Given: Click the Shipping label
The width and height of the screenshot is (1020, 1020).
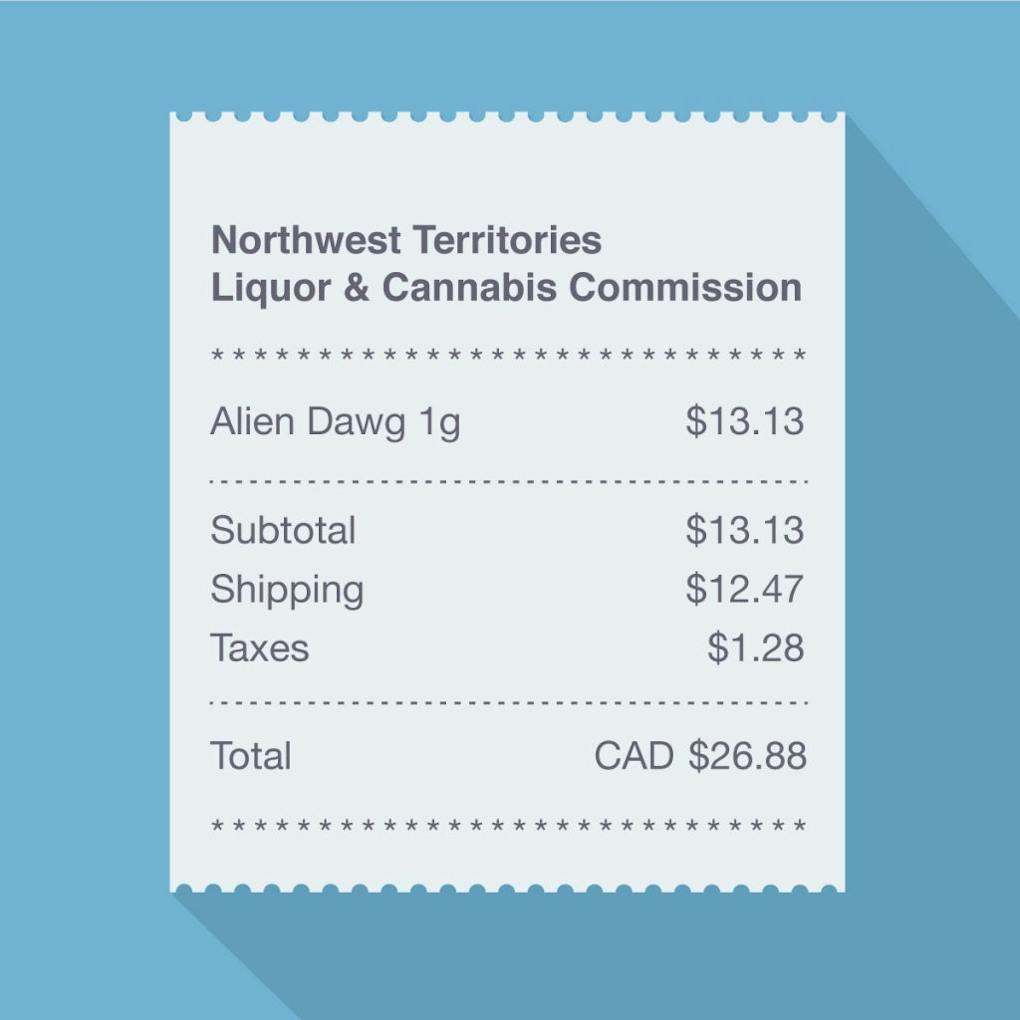Looking at the screenshot, I should pyautogui.click(x=287, y=590).
